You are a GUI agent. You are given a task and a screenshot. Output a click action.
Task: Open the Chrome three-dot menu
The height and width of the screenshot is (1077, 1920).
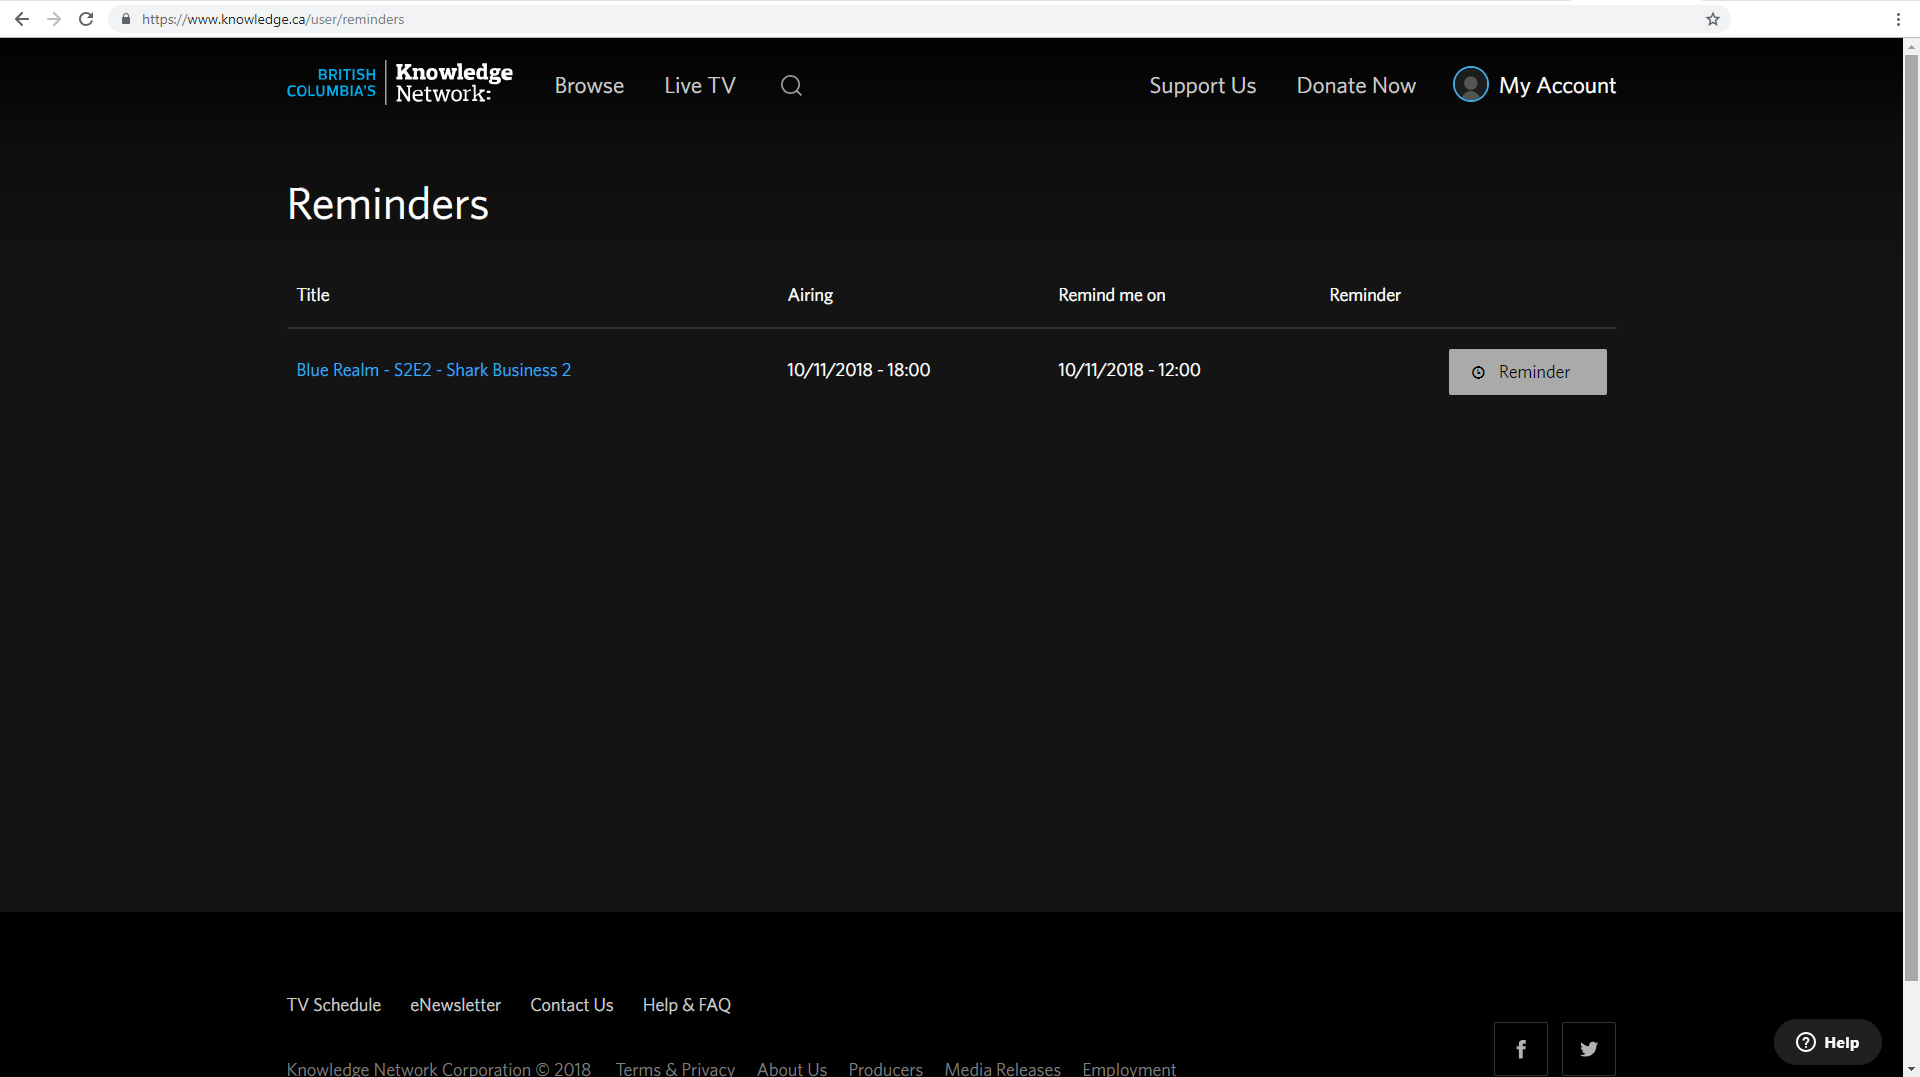tap(1898, 19)
